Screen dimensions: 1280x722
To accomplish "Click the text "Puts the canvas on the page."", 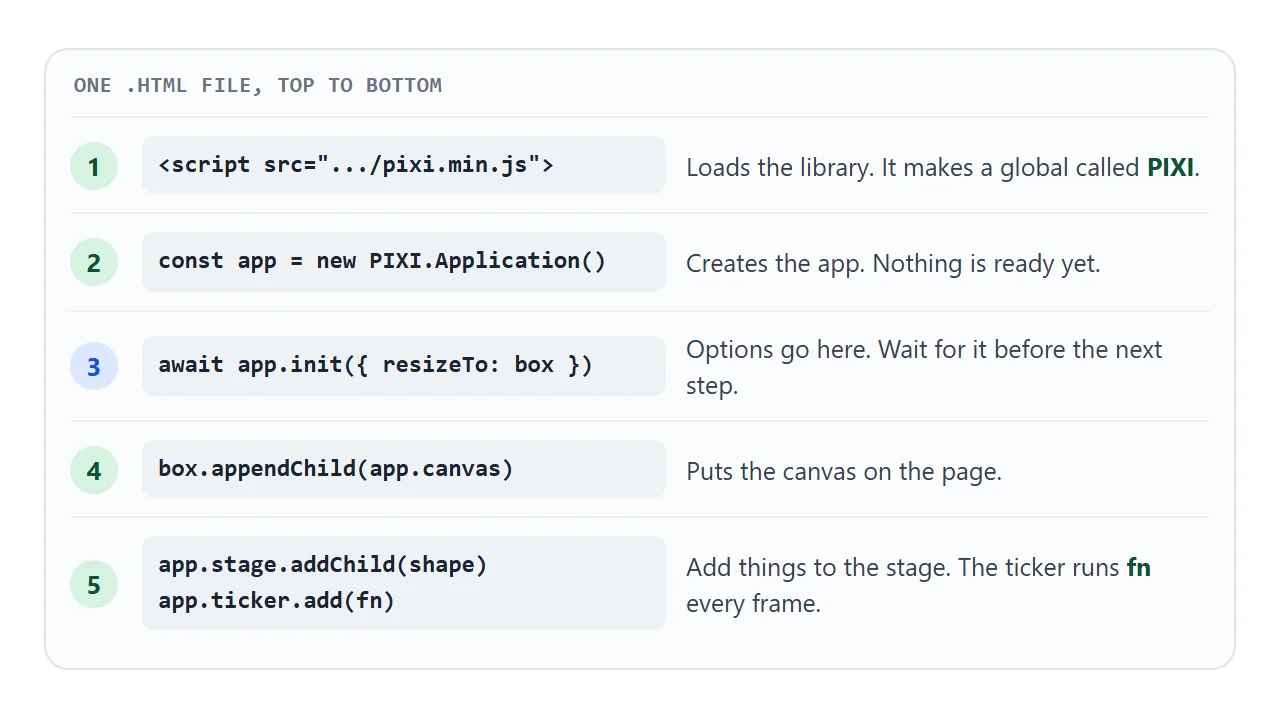I will pos(844,471).
